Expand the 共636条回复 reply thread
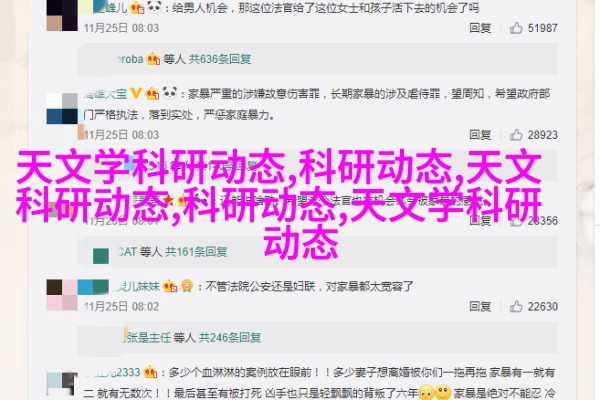 click(220, 59)
